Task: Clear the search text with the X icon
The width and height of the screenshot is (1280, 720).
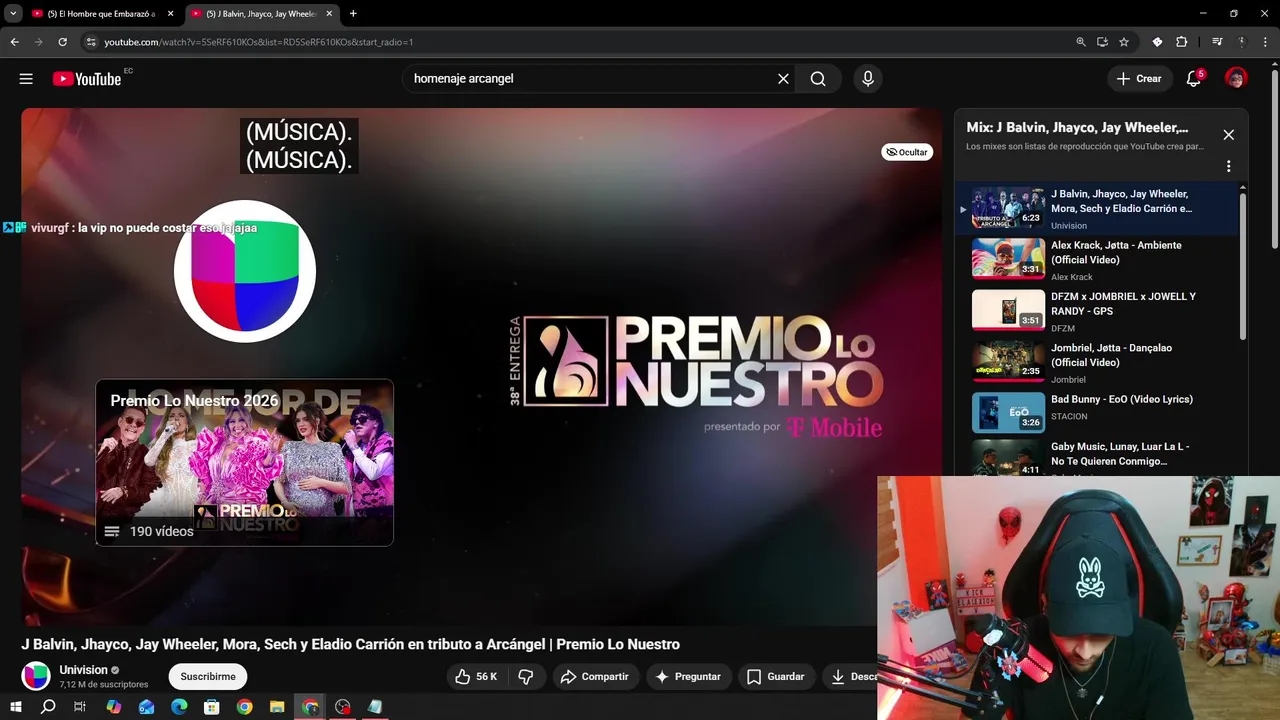Action: [783, 79]
